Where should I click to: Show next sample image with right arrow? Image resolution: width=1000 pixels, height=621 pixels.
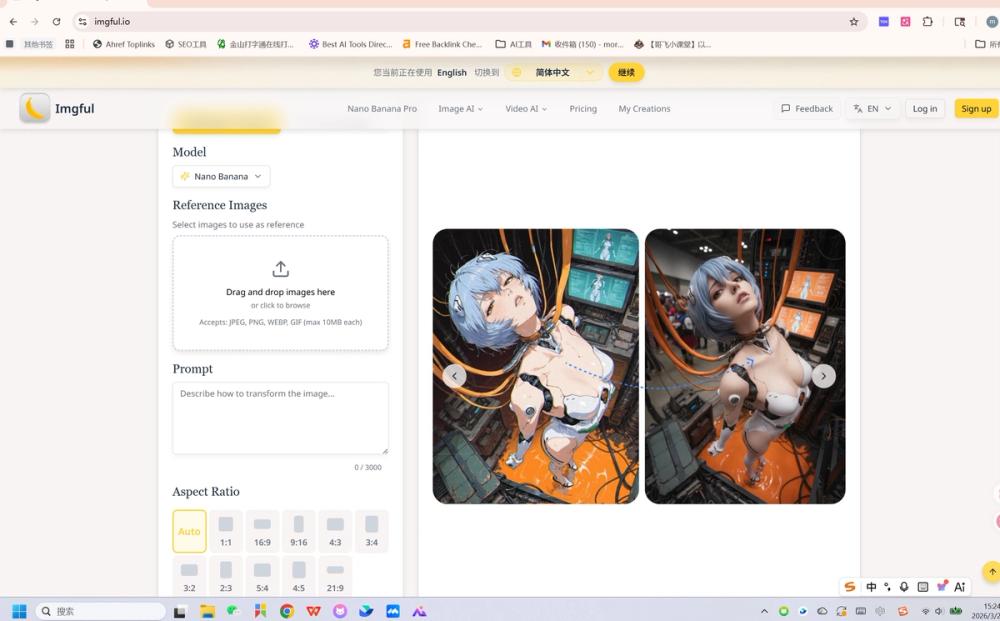[823, 376]
